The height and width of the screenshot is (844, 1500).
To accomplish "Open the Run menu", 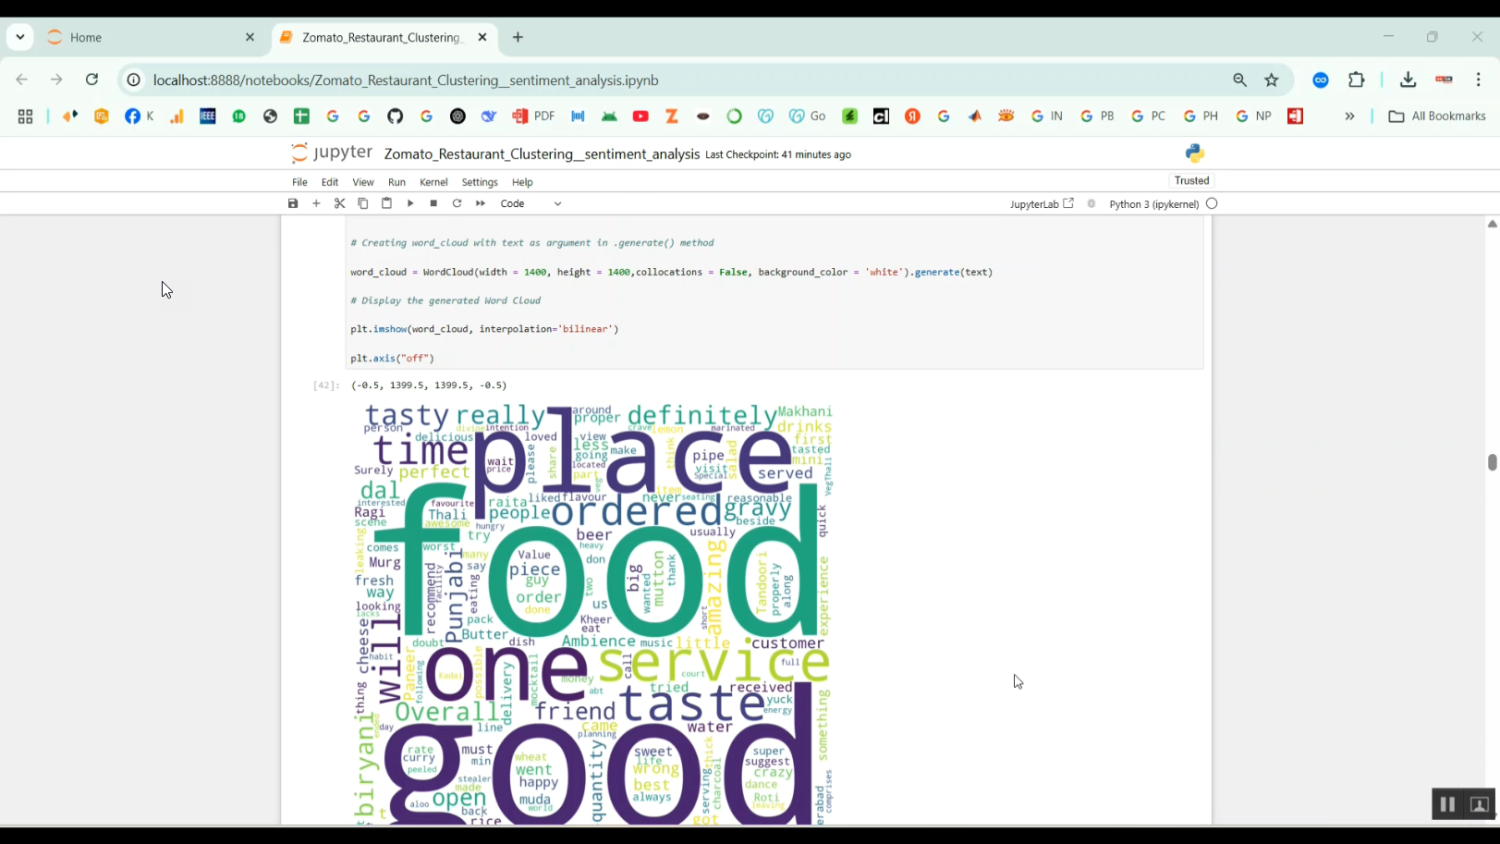I will [x=397, y=182].
